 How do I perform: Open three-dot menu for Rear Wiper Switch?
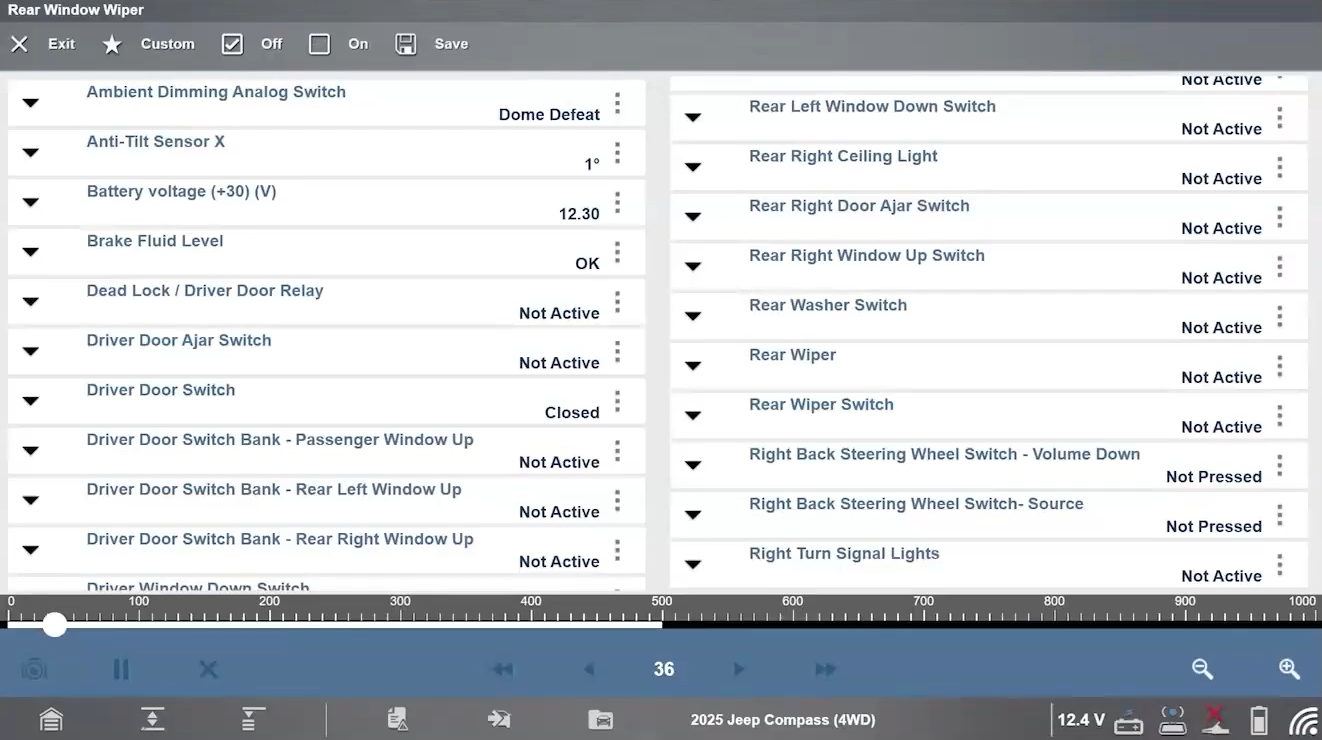click(1279, 415)
